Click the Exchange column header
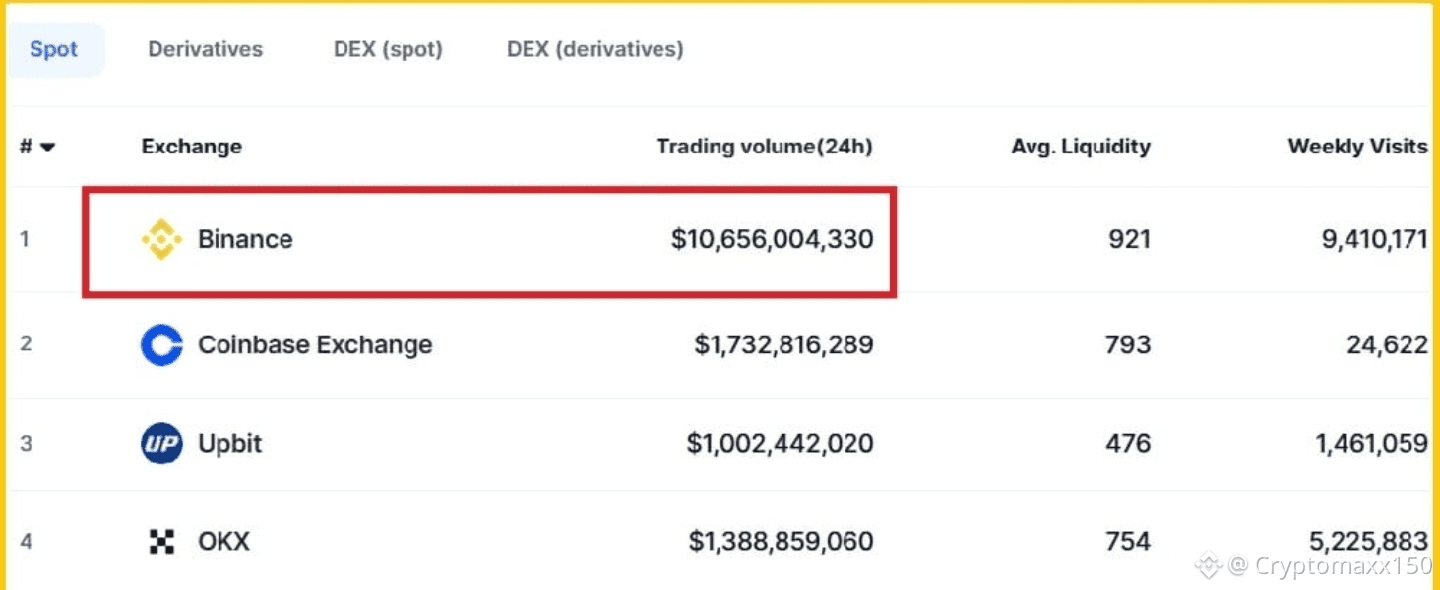The image size is (1440, 590). click(191, 147)
